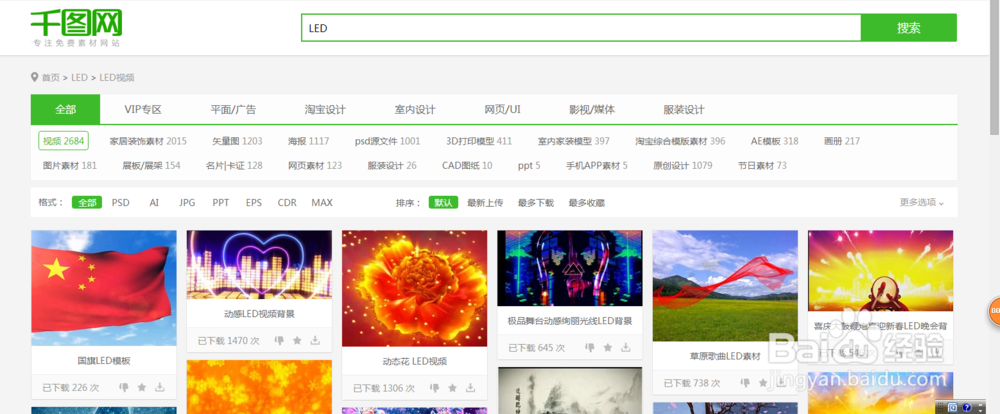This screenshot has width=1000, height=414.
Task: Select 节日素材 73 subcategory
Action: tap(762, 165)
